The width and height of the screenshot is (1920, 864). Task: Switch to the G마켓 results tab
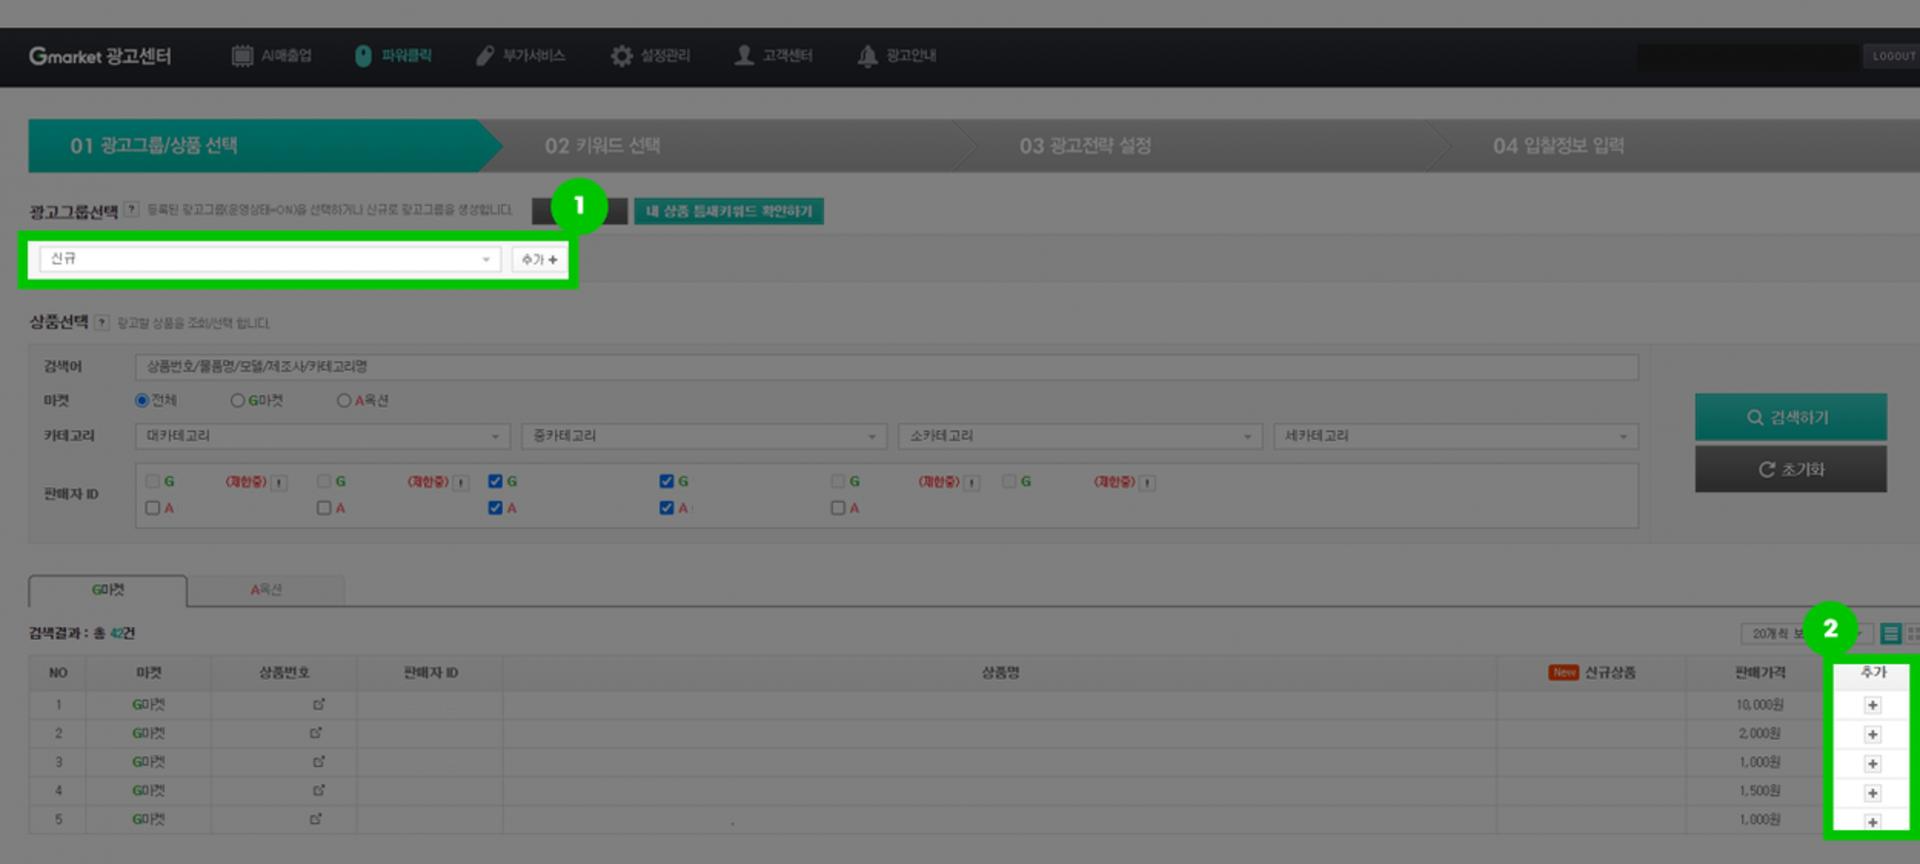click(108, 590)
